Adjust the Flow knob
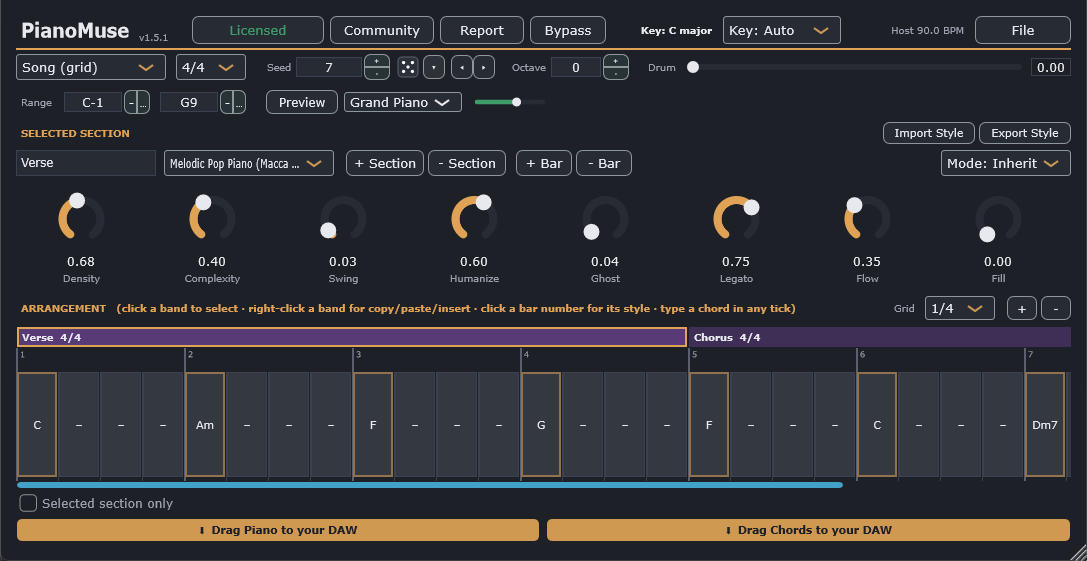The height and width of the screenshot is (561, 1087). (x=867, y=218)
